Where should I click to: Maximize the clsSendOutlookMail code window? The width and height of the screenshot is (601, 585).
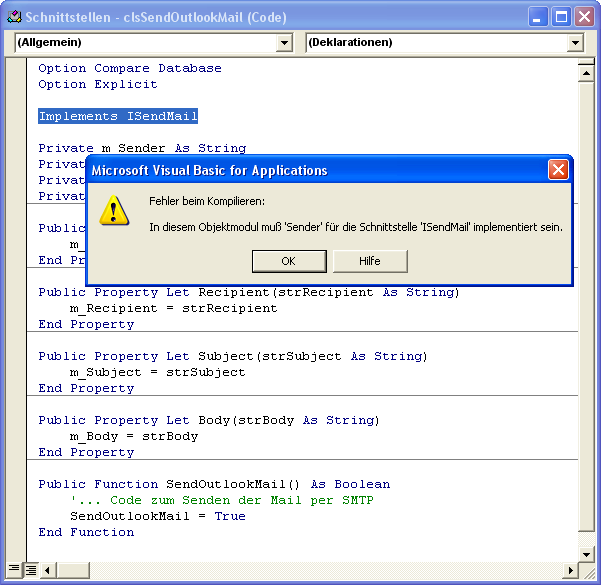(x=561, y=17)
